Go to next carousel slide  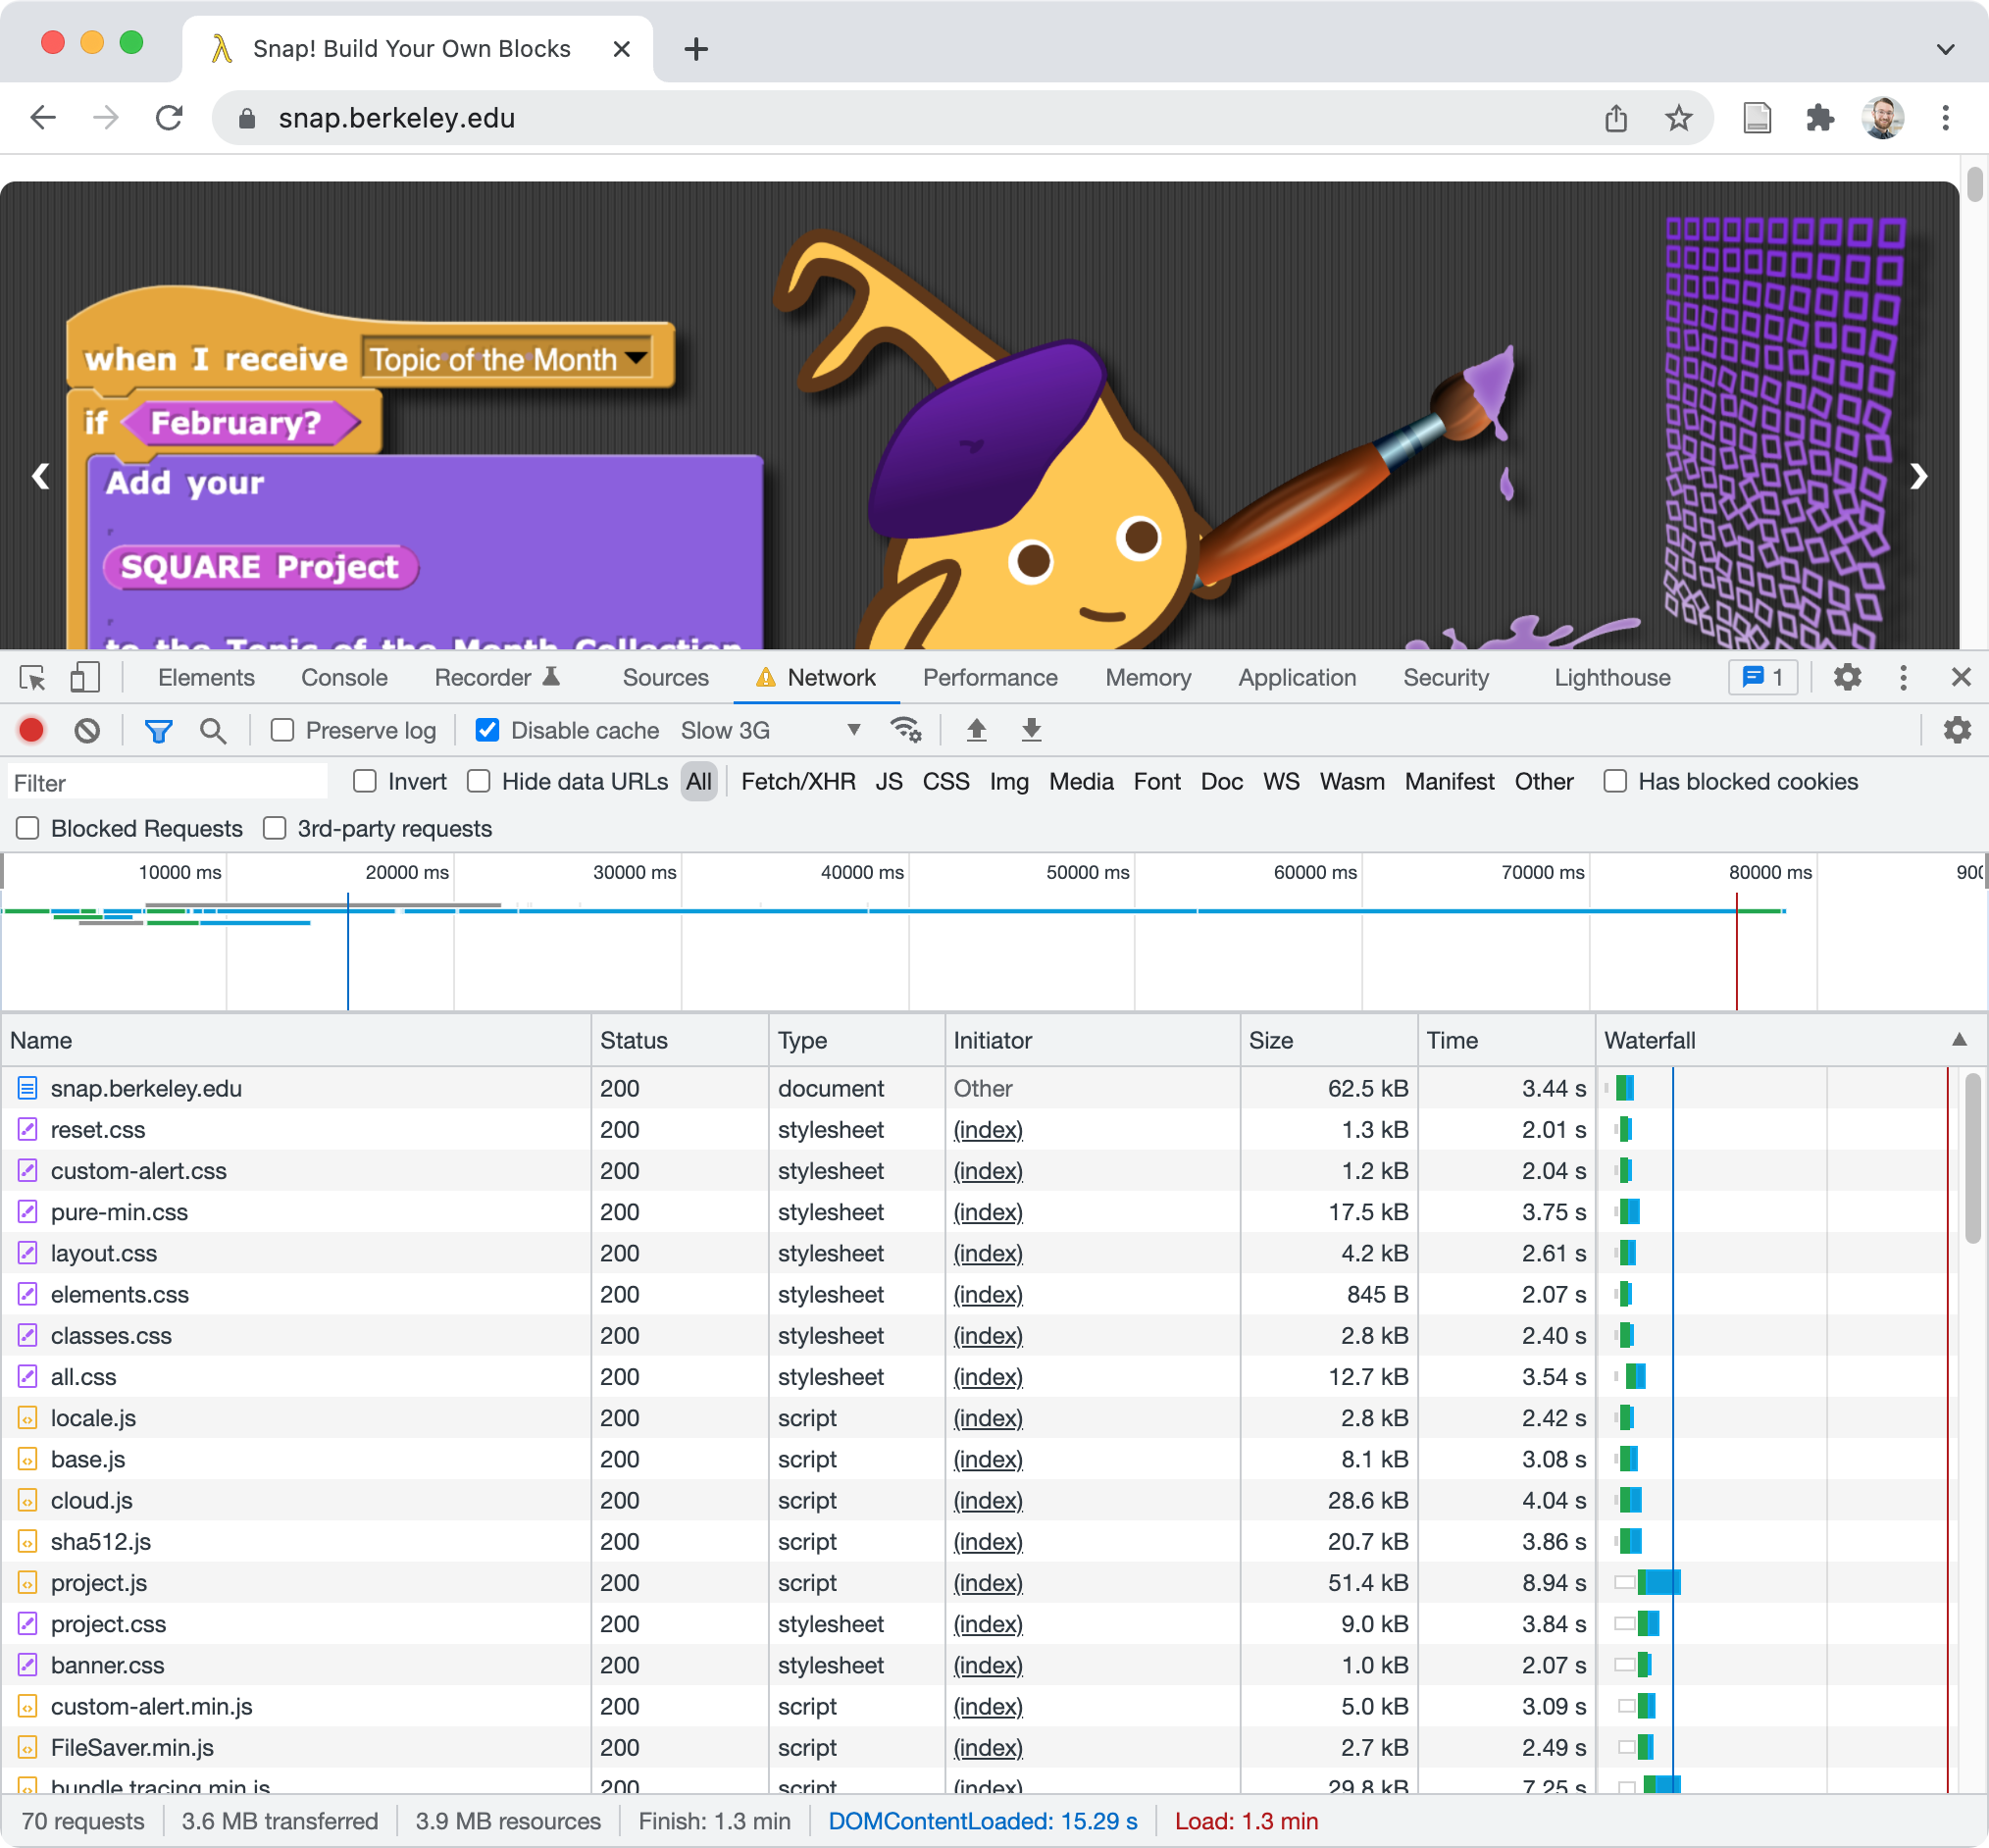pos(1918,476)
